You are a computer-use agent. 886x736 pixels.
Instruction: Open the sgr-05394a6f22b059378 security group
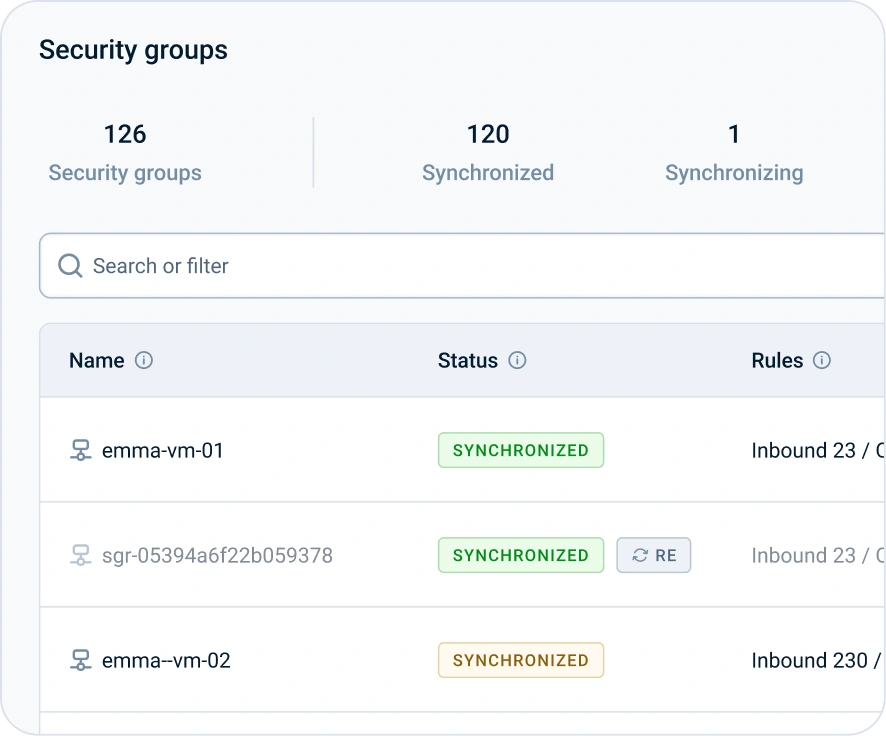click(217, 555)
